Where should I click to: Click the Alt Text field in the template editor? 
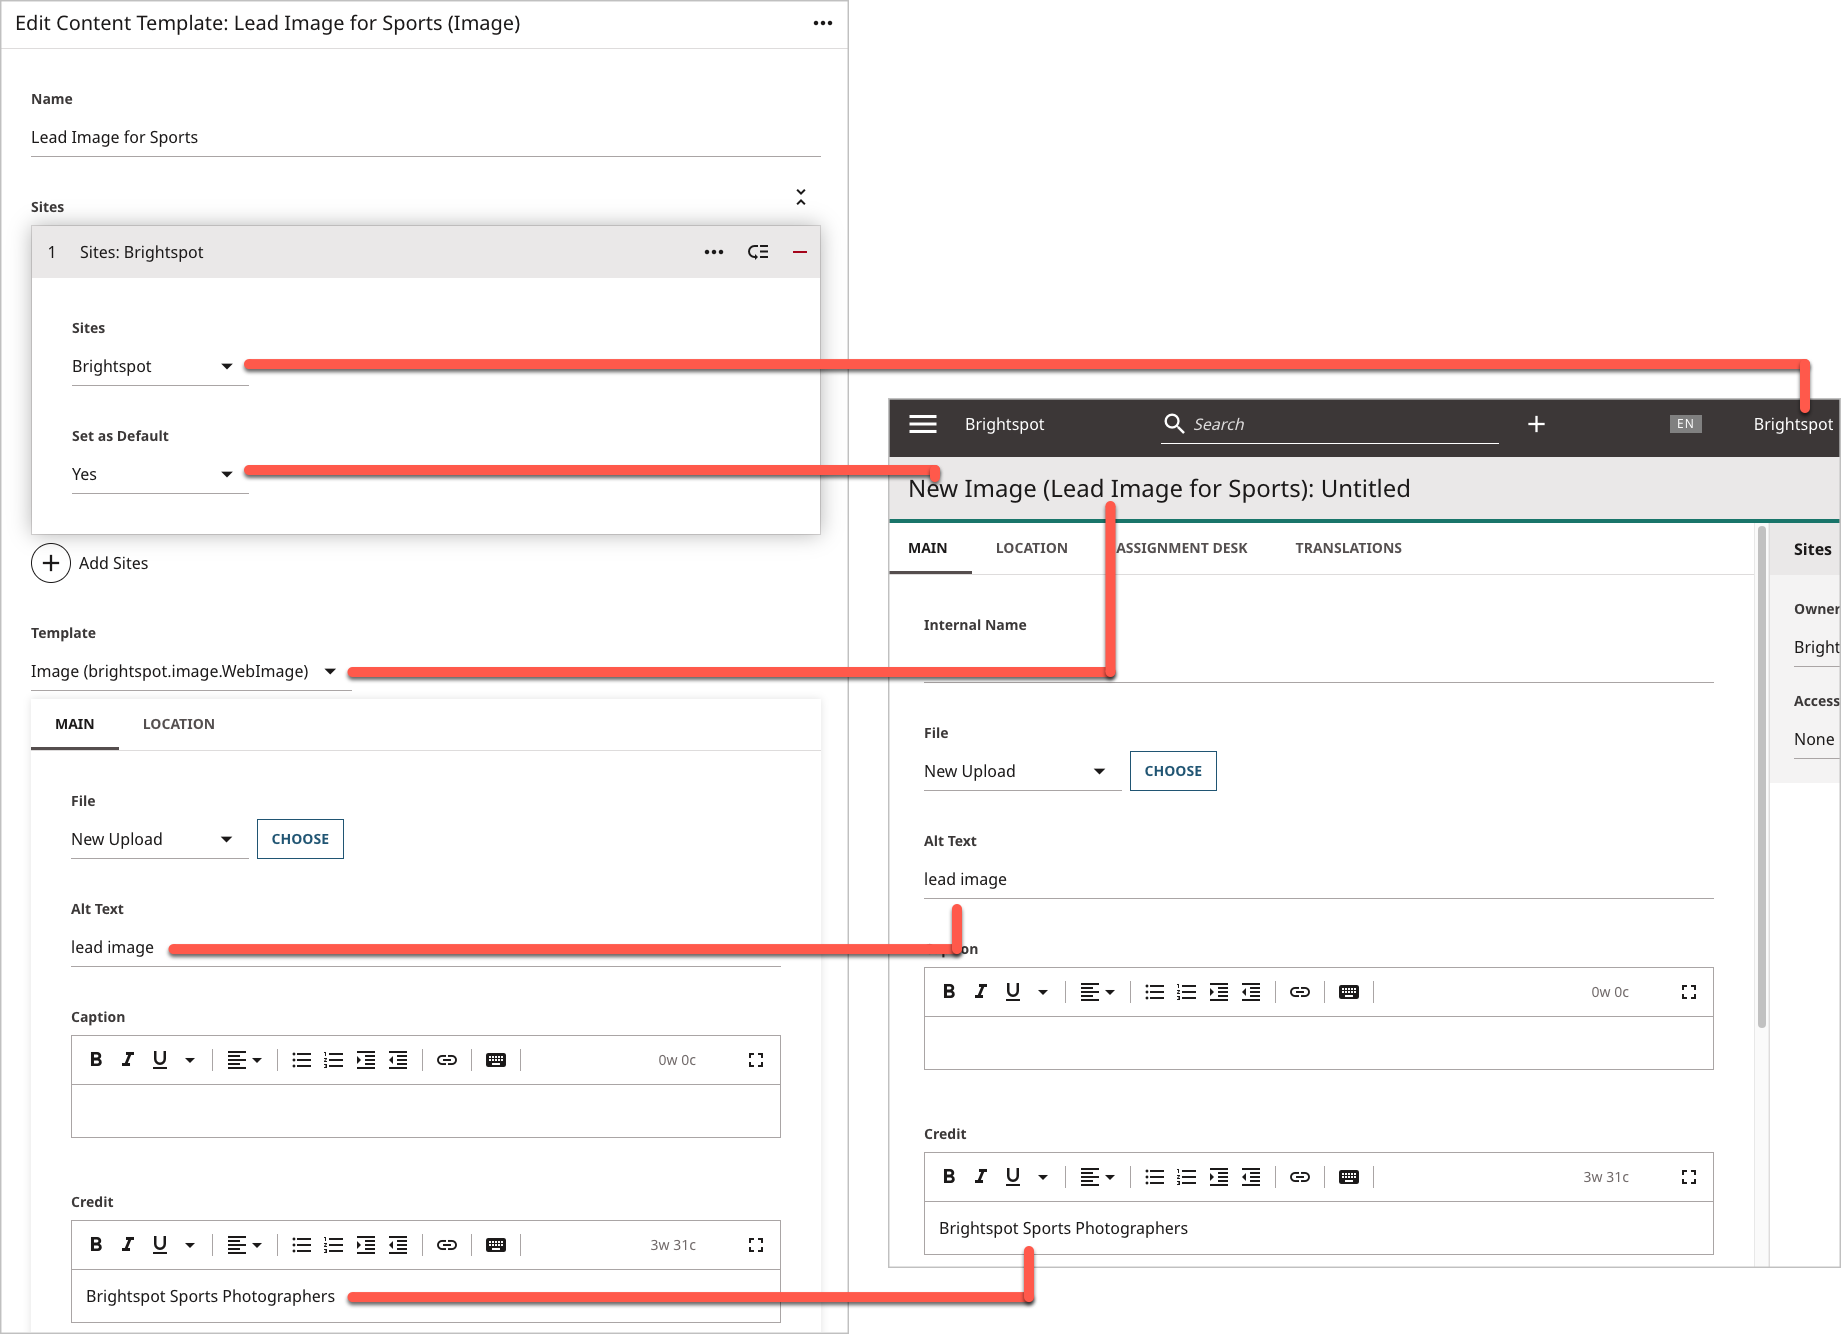coord(425,947)
